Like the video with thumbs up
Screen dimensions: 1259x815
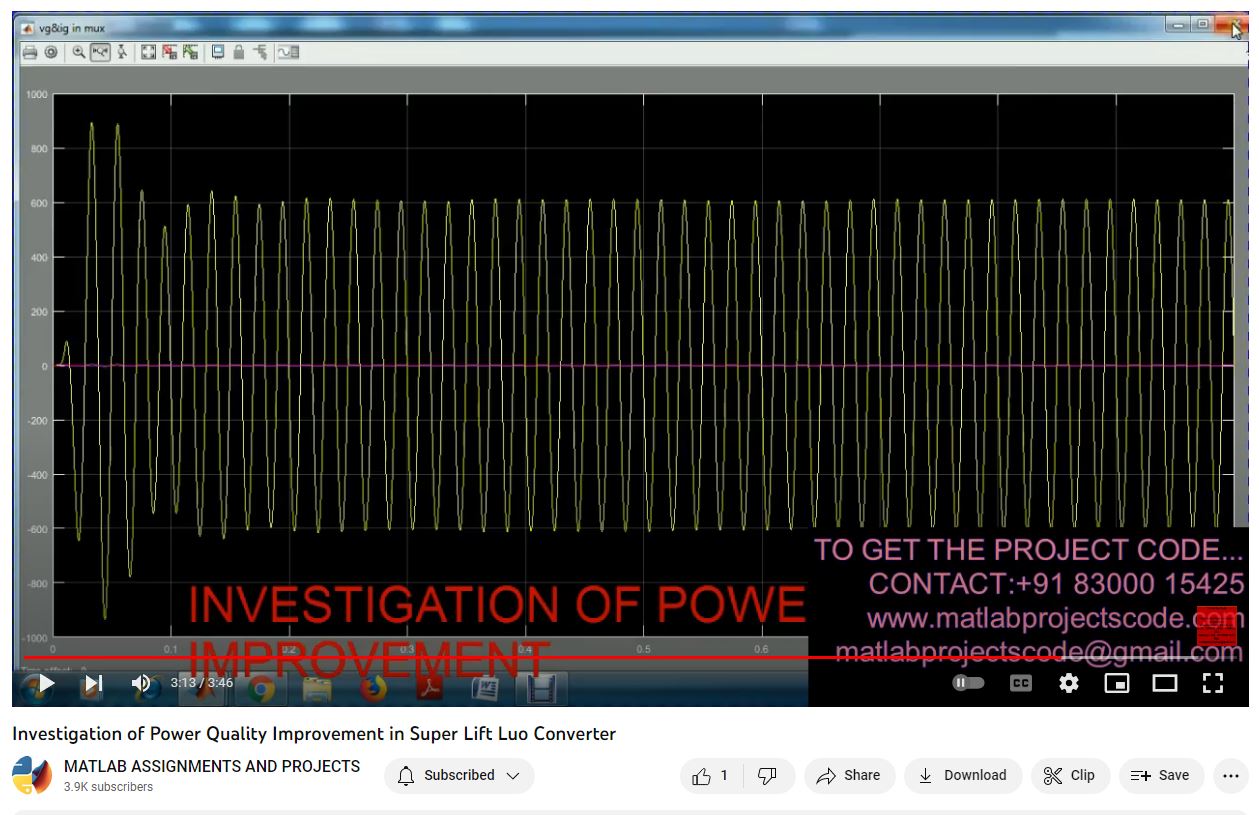tap(711, 776)
